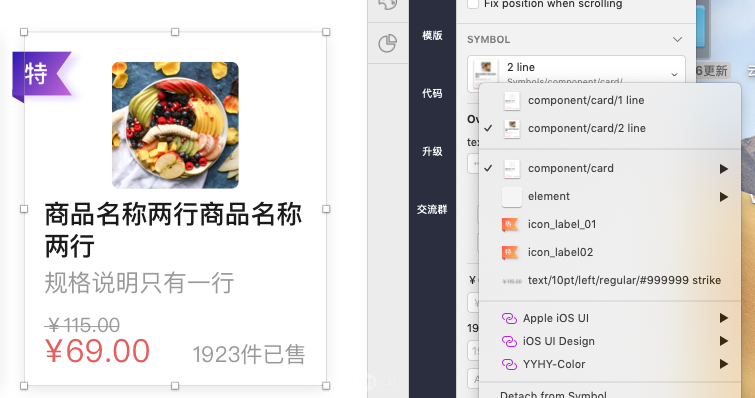
Task: Click the icon_label02 orange thumbnail
Action: (x=510, y=252)
